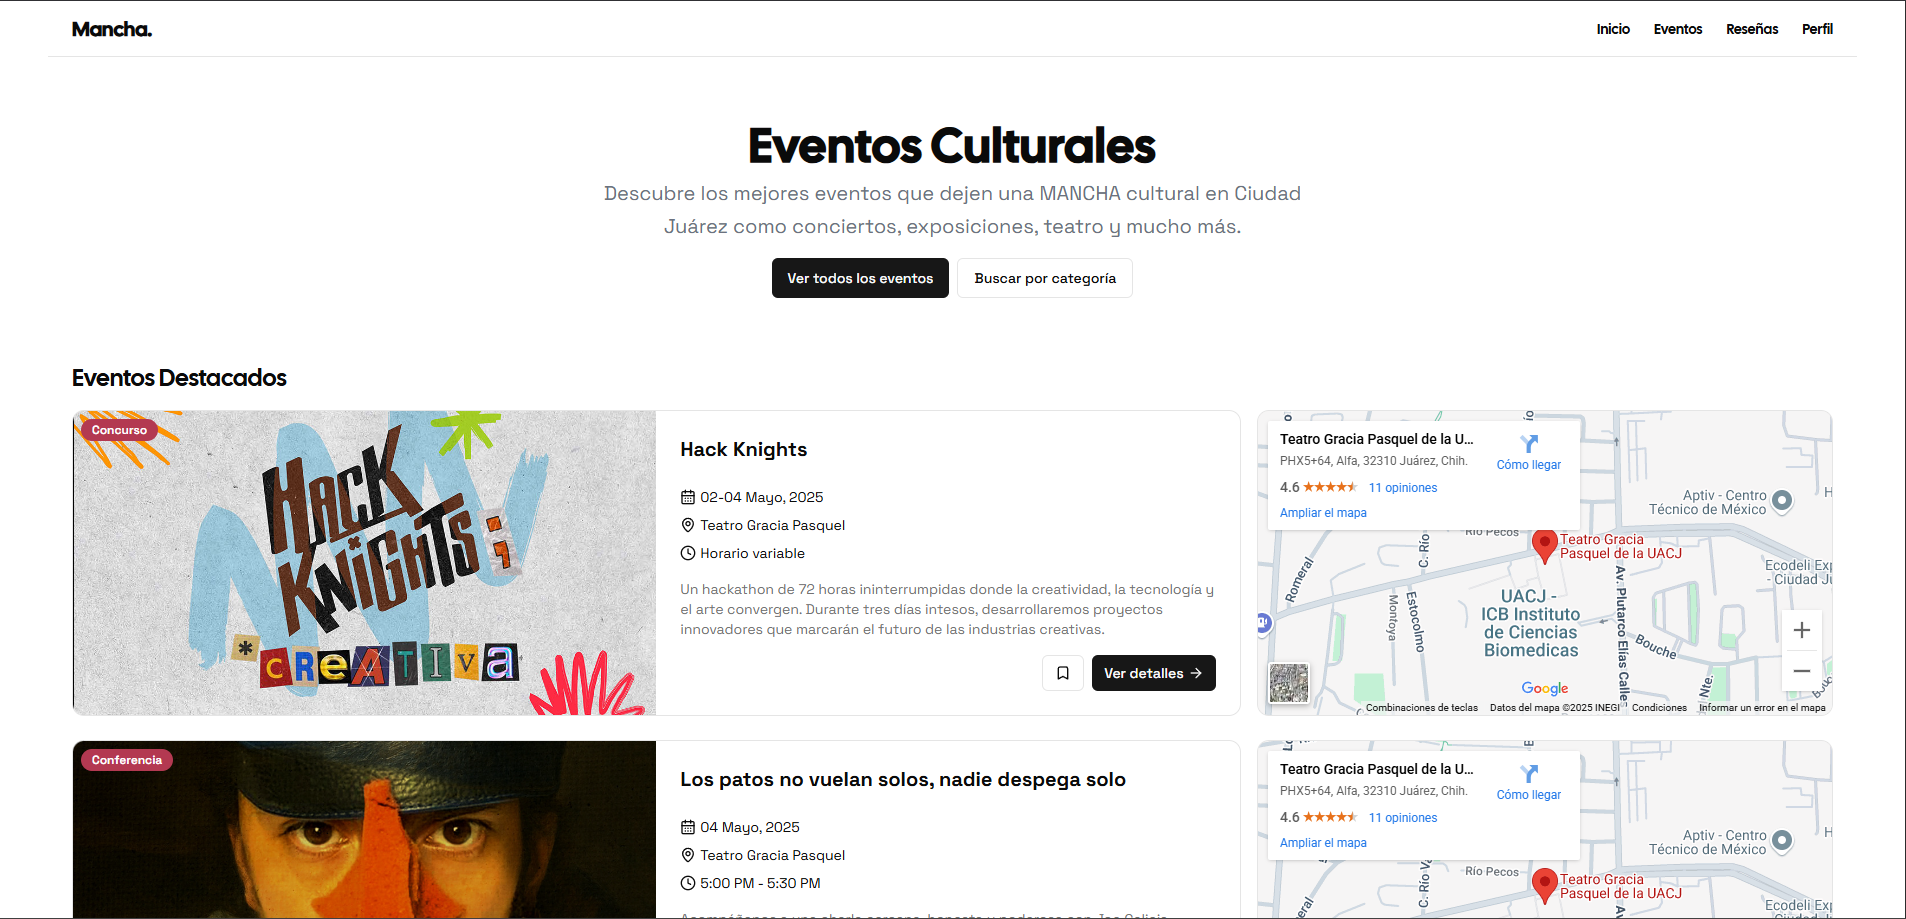1906x919 pixels.
Task: Click the Eventos Destacados heading
Action: tap(179, 378)
